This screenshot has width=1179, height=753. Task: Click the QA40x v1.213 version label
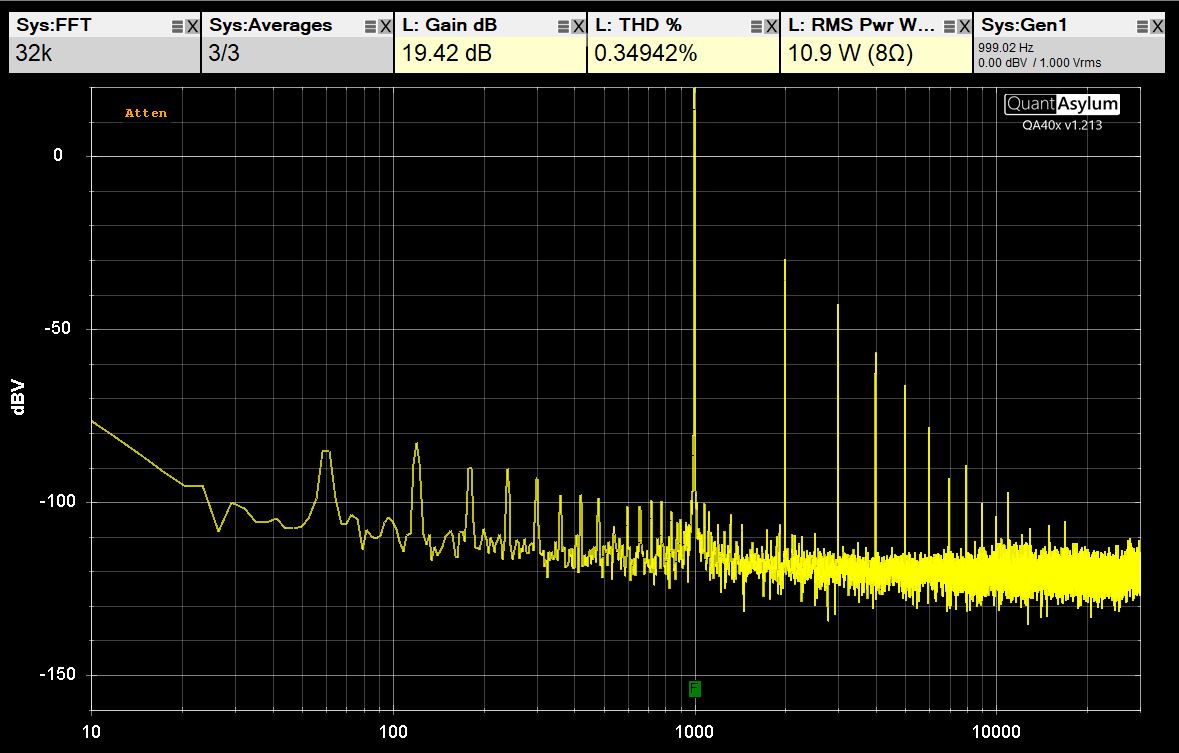(1062, 125)
